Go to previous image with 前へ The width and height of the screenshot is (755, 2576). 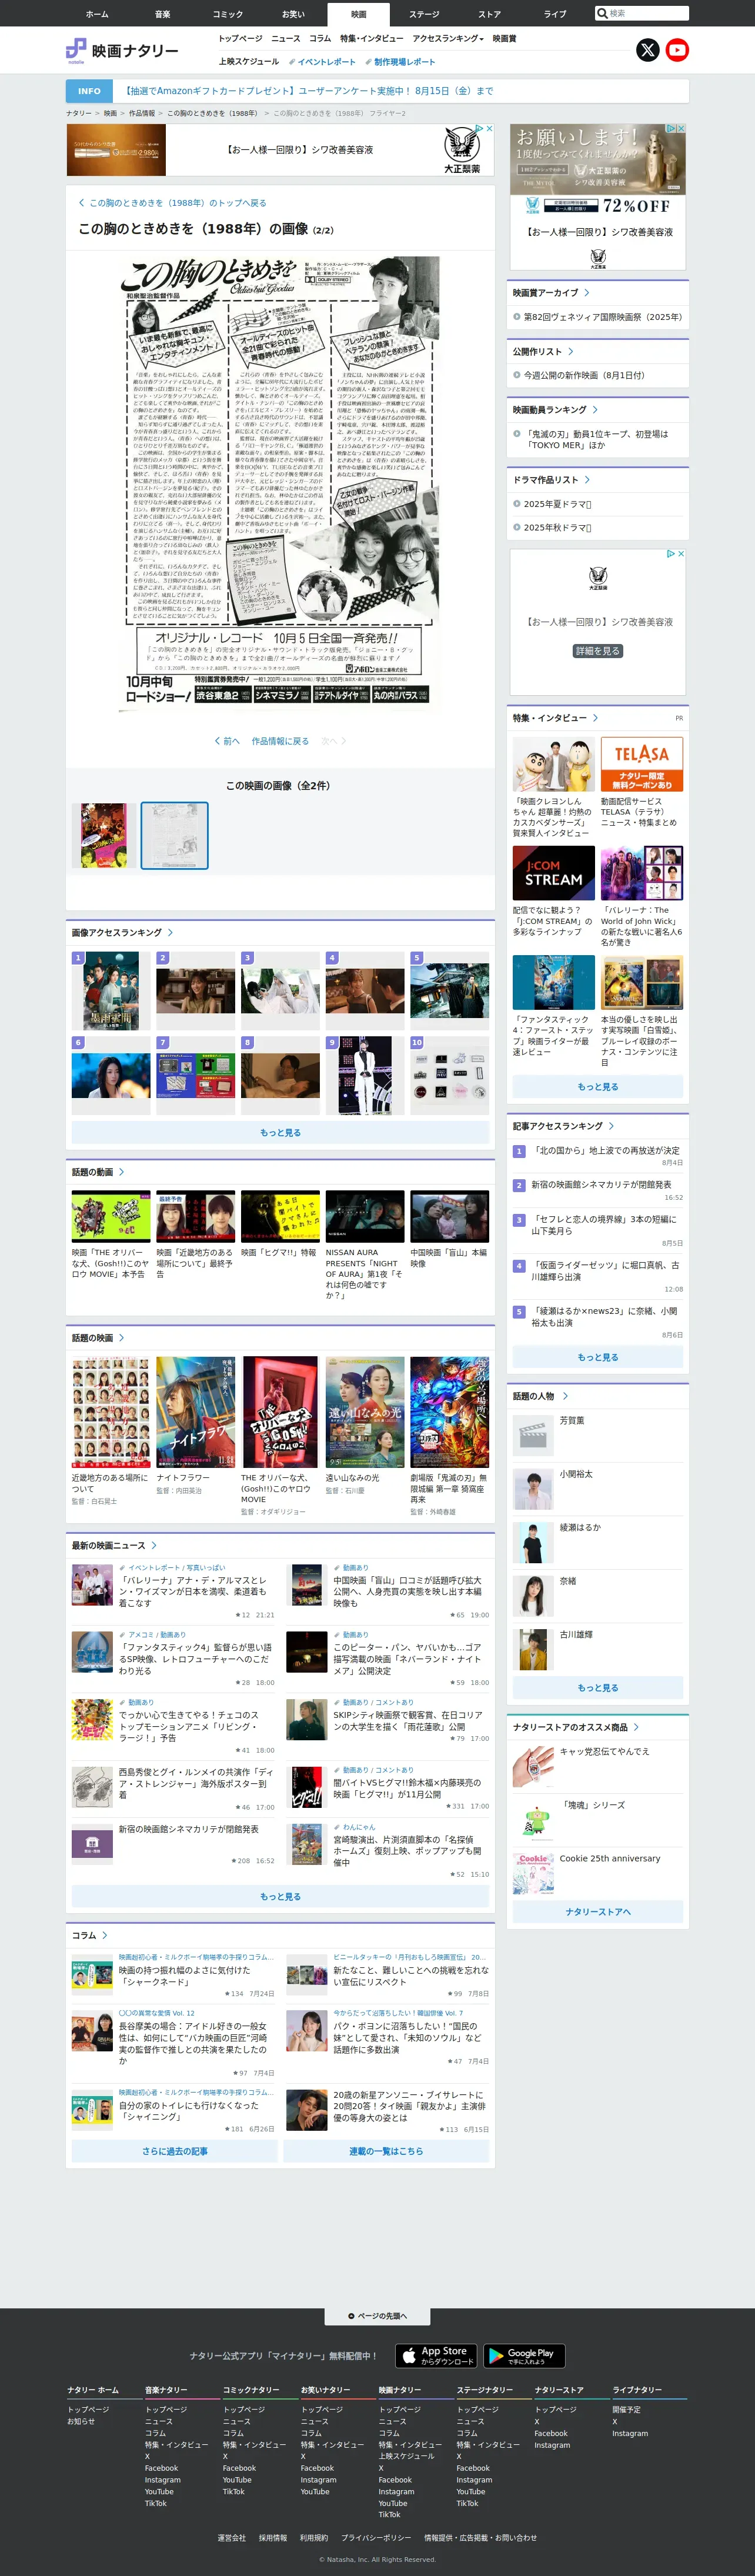click(227, 741)
